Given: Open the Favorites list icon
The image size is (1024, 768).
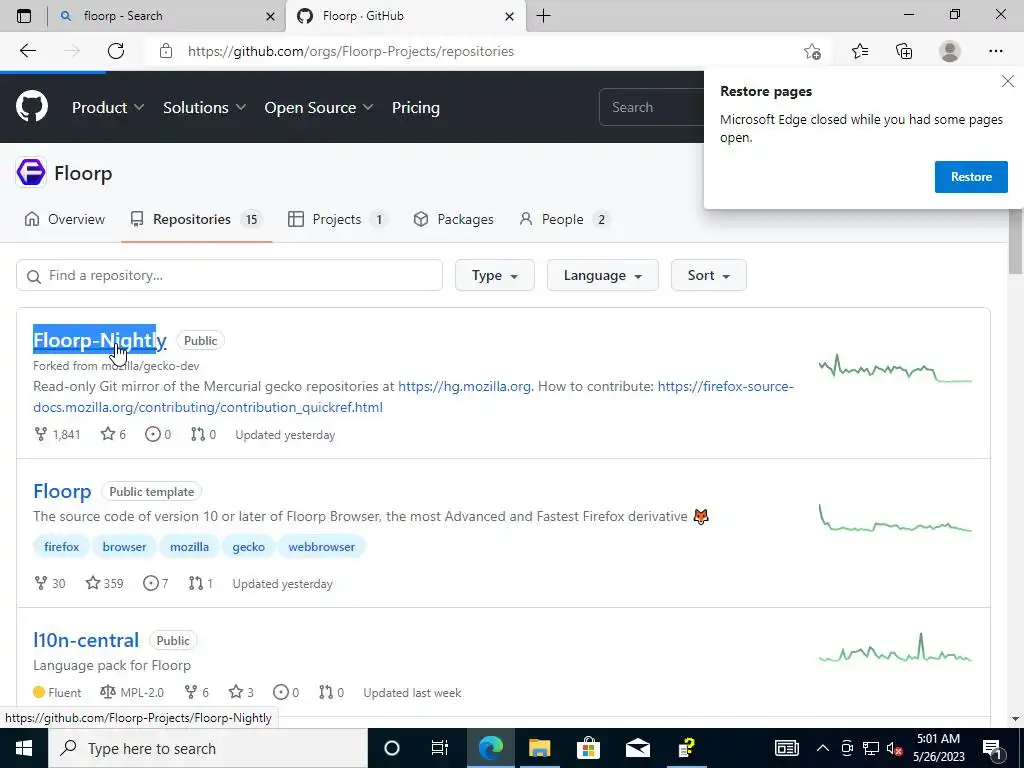Looking at the screenshot, I should 860,51.
